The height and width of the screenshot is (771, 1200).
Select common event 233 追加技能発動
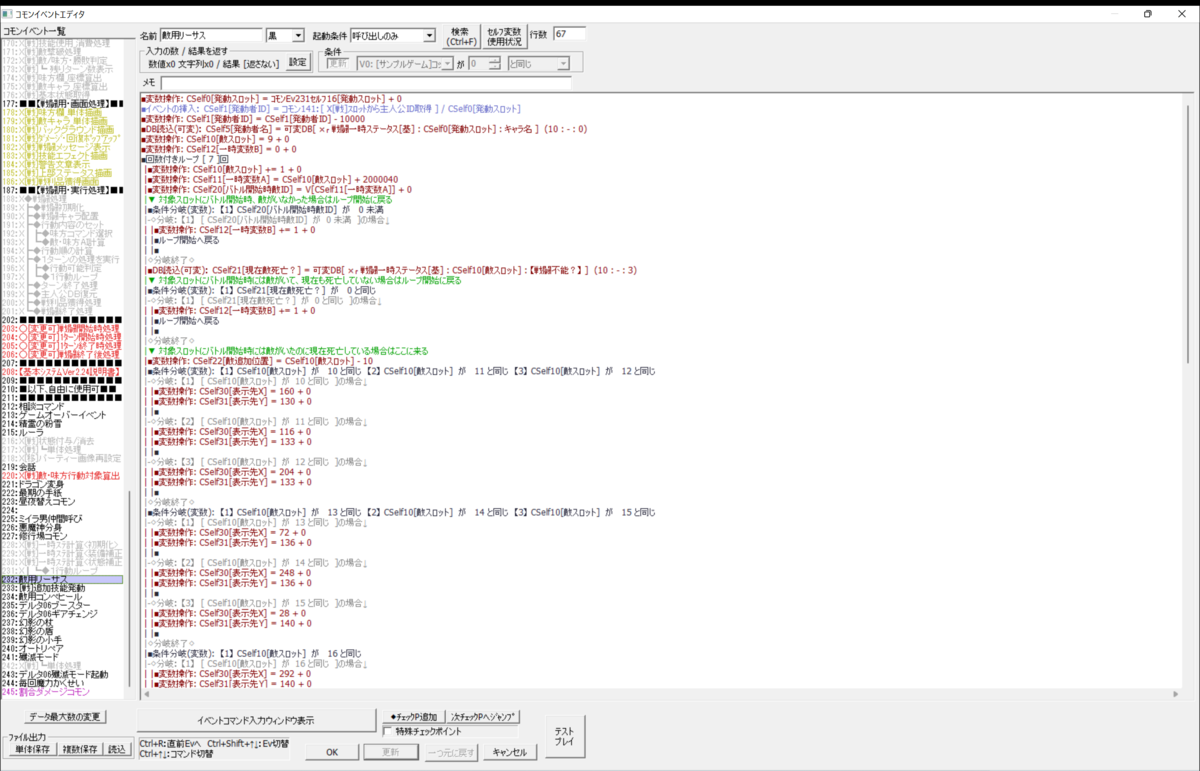click(x=63, y=588)
